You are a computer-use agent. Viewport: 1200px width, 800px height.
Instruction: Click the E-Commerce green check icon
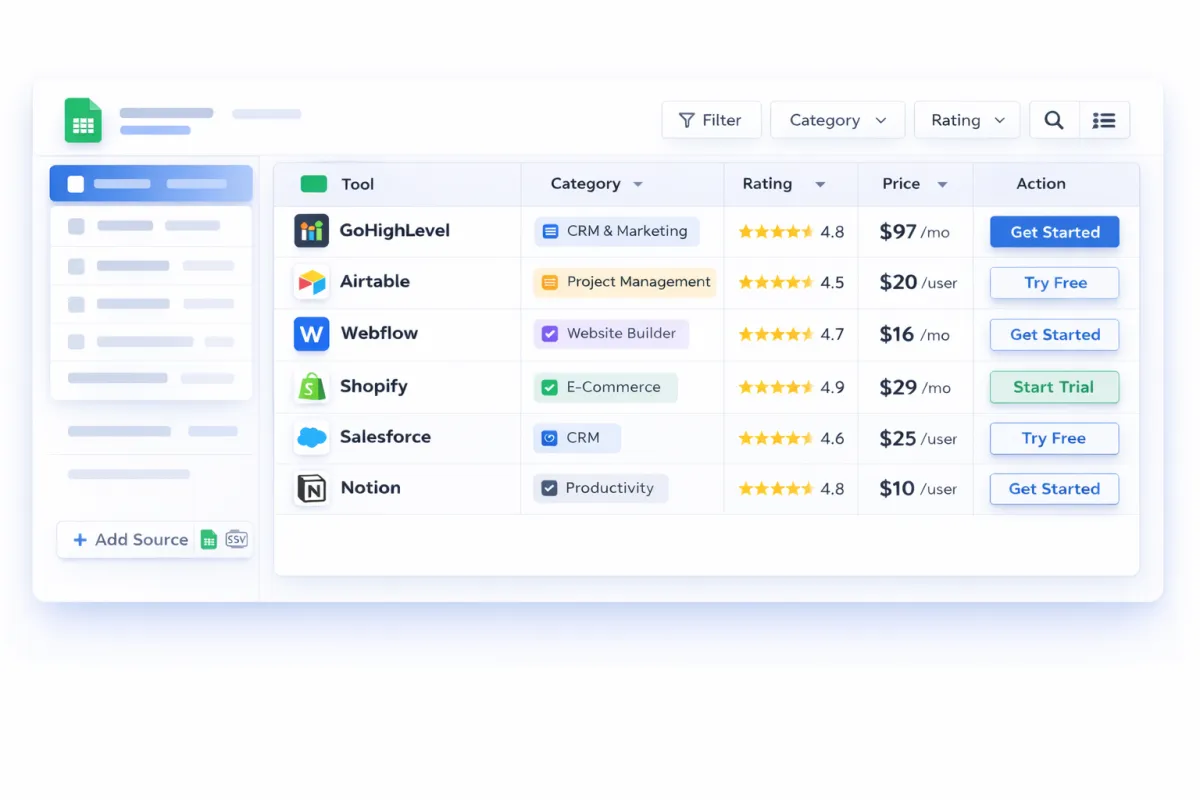(549, 387)
